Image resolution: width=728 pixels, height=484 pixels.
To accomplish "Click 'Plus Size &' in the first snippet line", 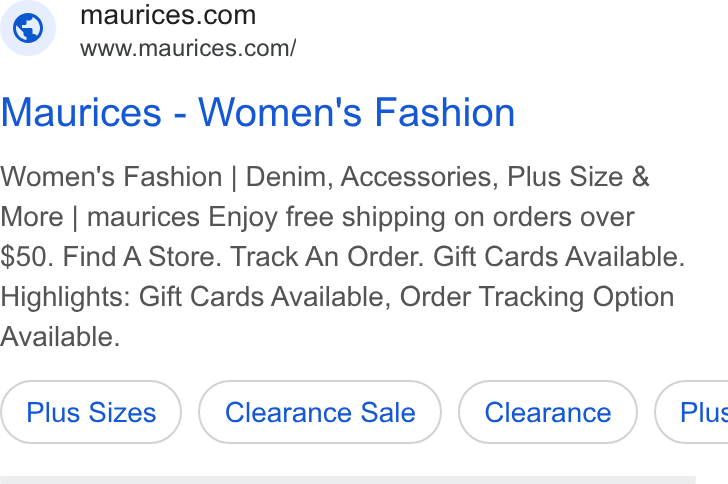I will coord(578,177).
